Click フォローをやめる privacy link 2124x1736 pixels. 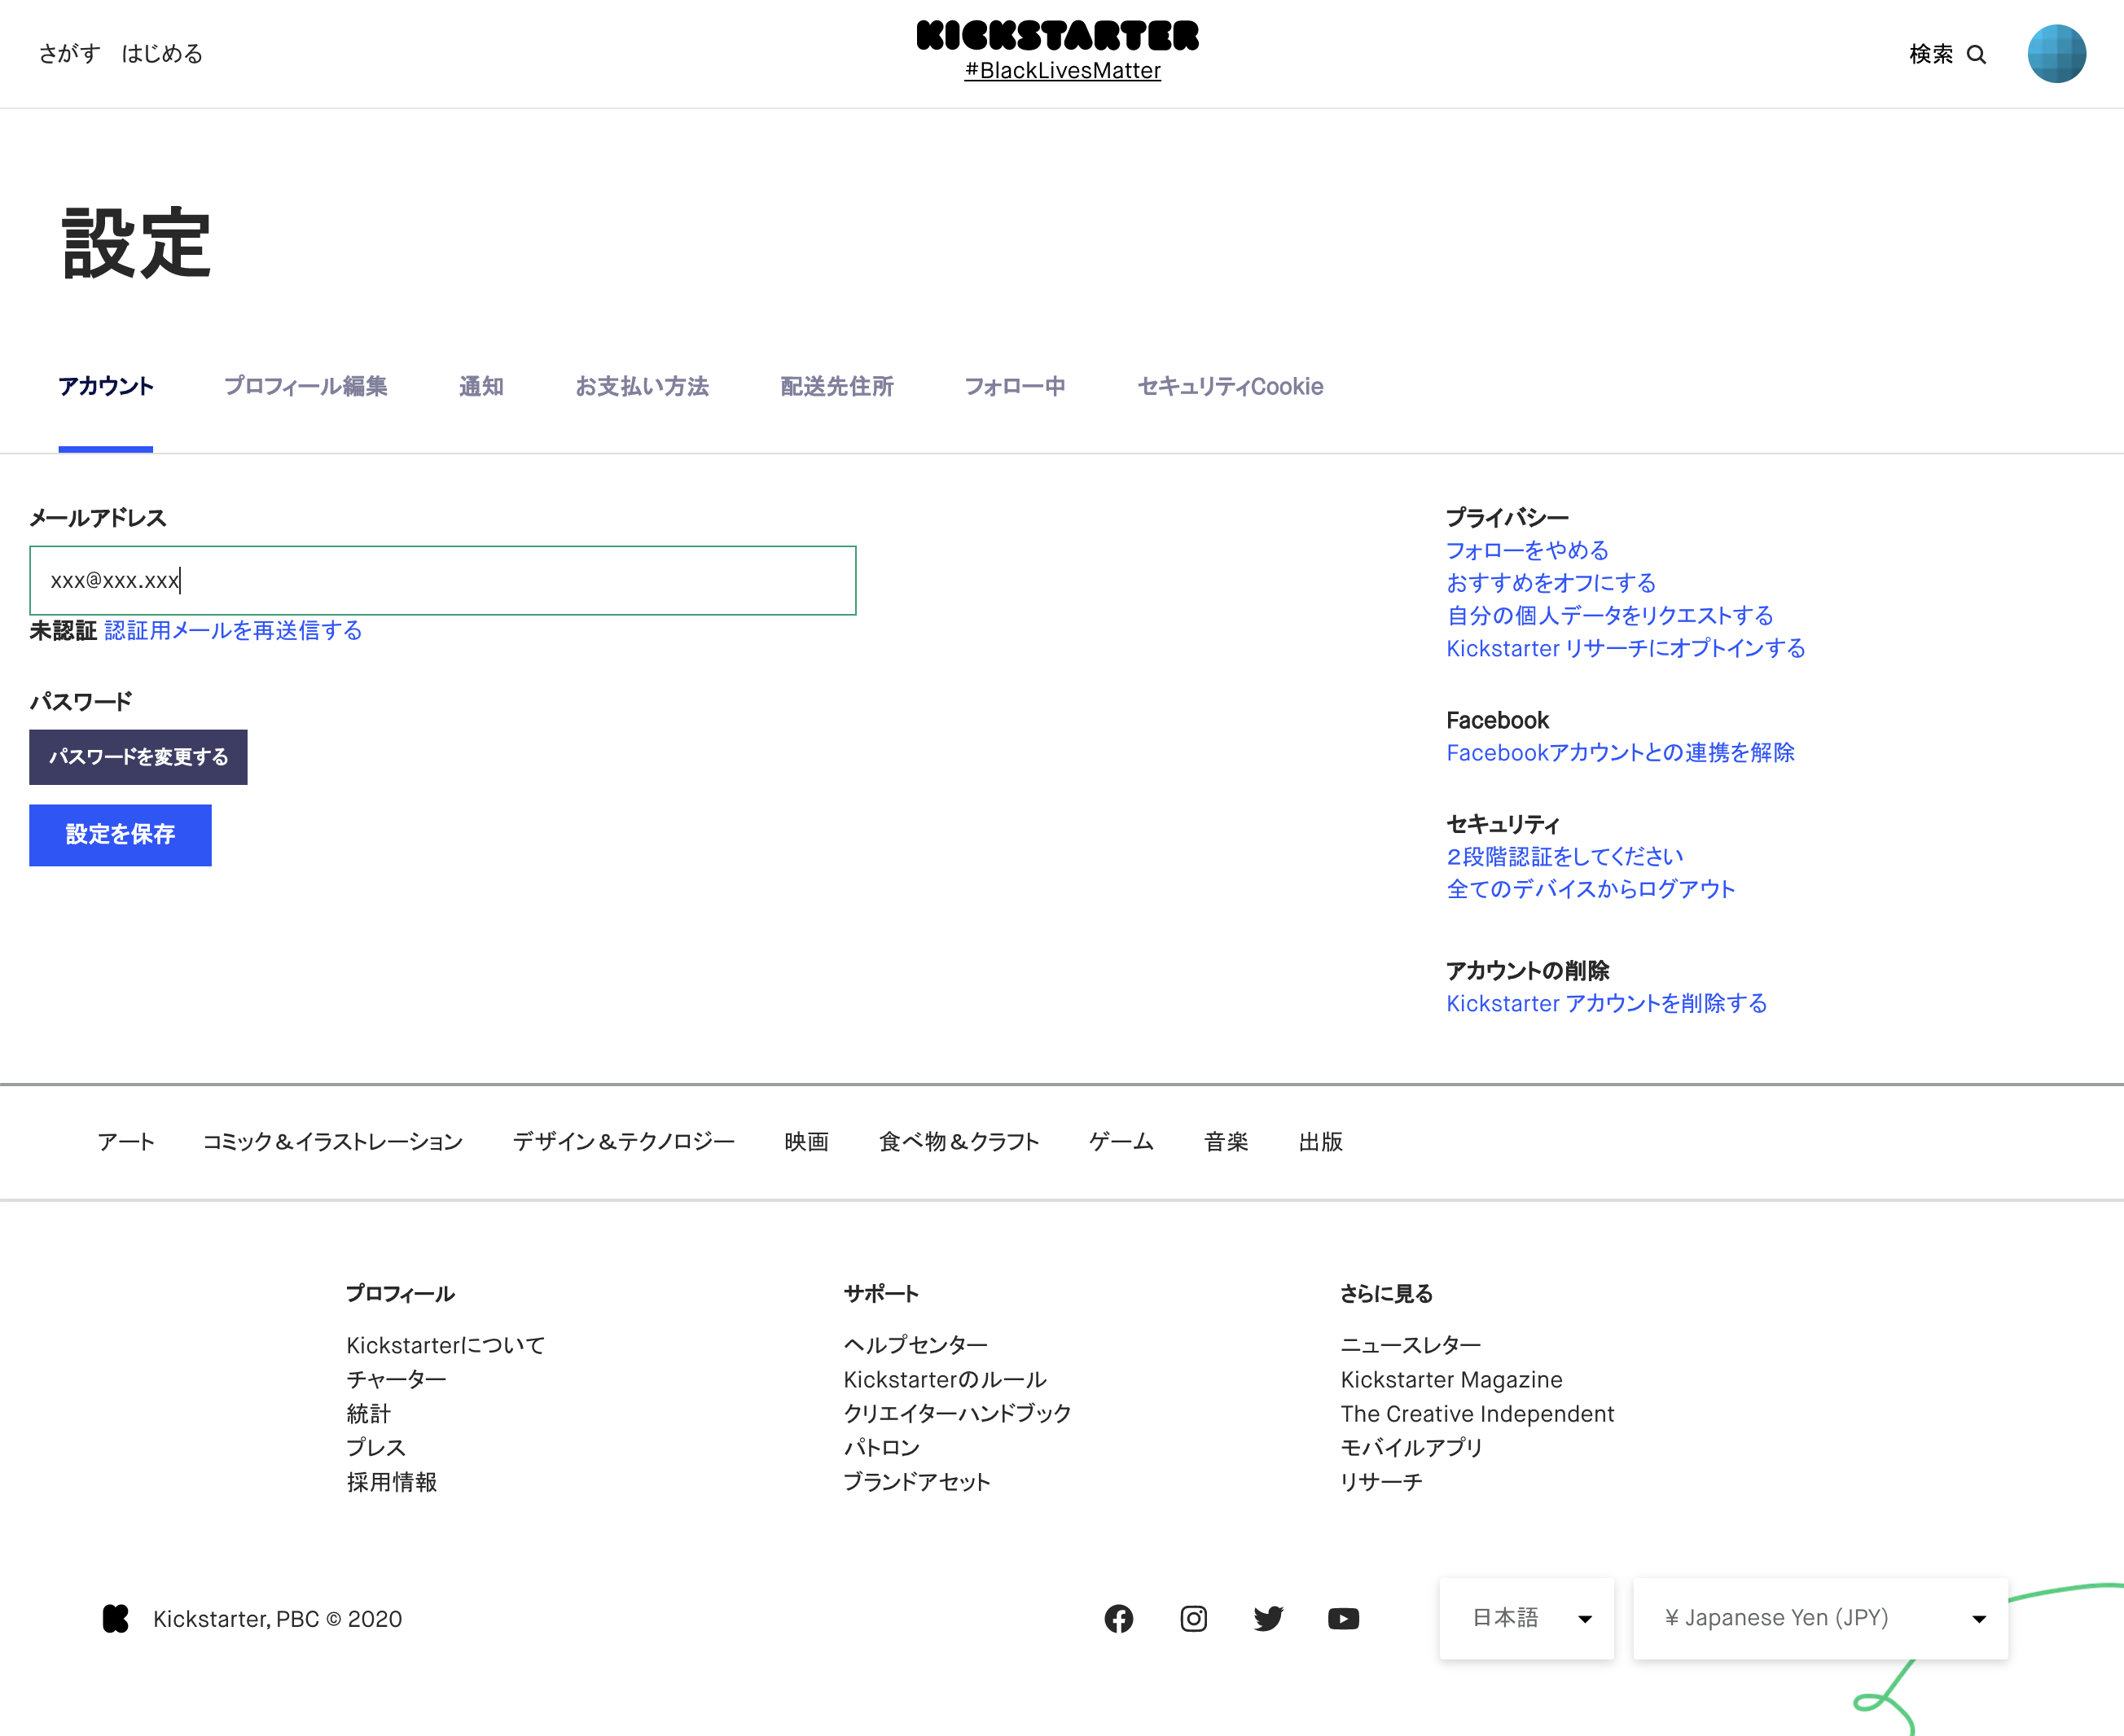coord(1527,551)
